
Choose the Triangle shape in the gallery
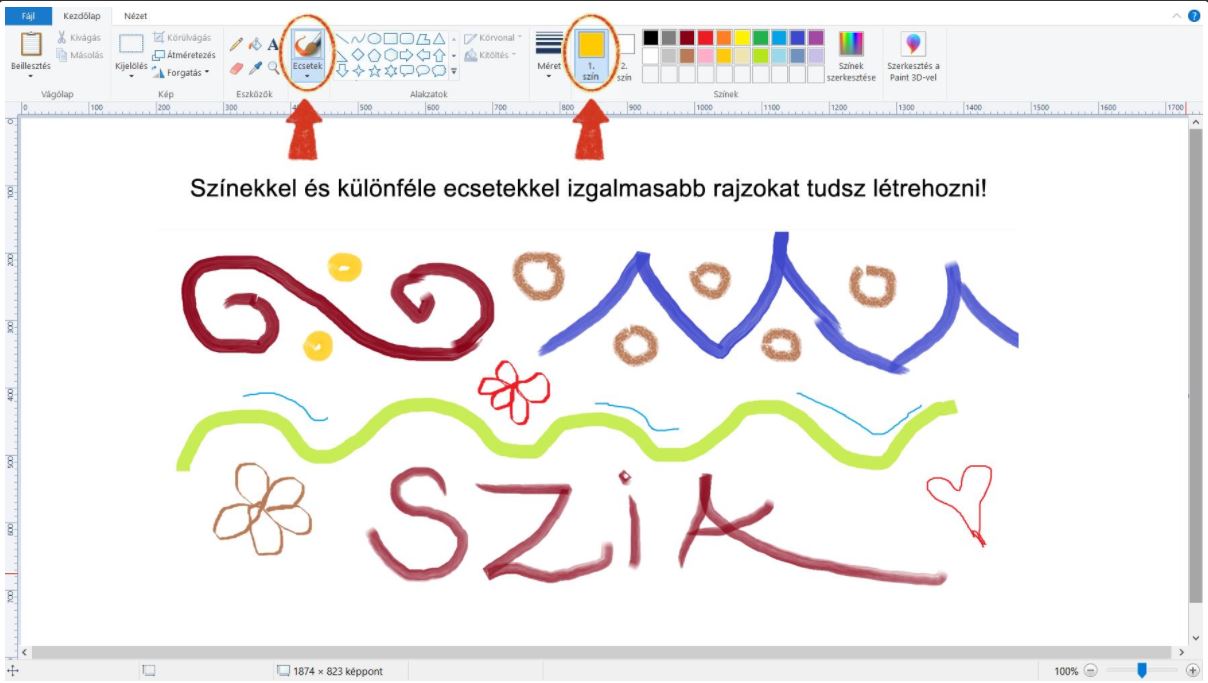click(x=438, y=39)
